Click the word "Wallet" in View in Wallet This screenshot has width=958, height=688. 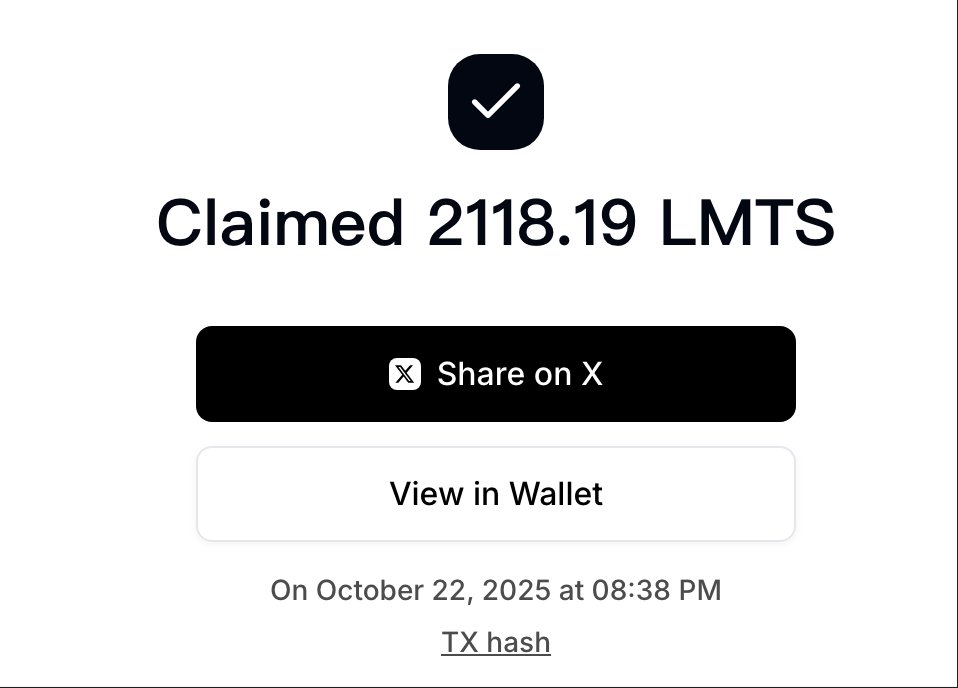tap(556, 494)
